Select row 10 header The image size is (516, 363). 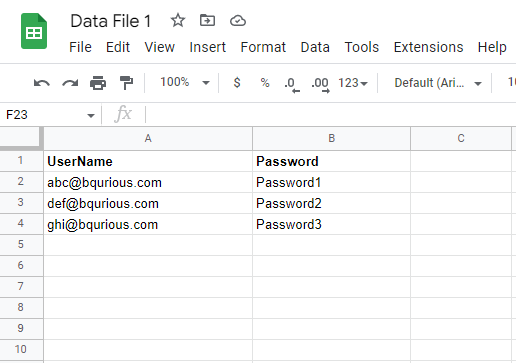[x=21, y=350]
